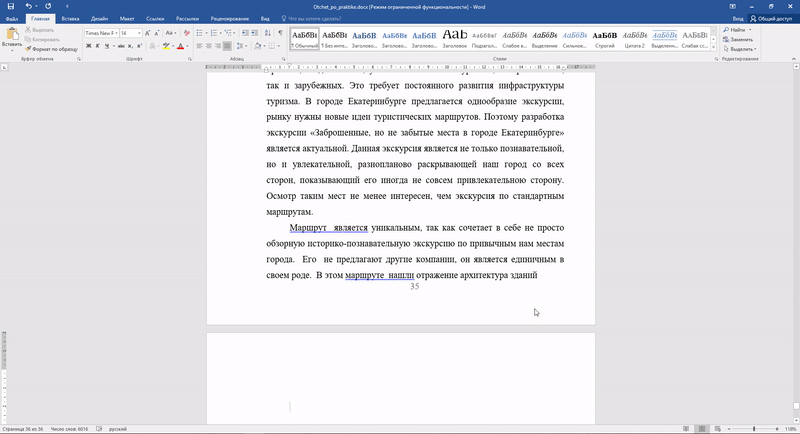Align text right
800x434 pixels.
[x=218, y=46]
